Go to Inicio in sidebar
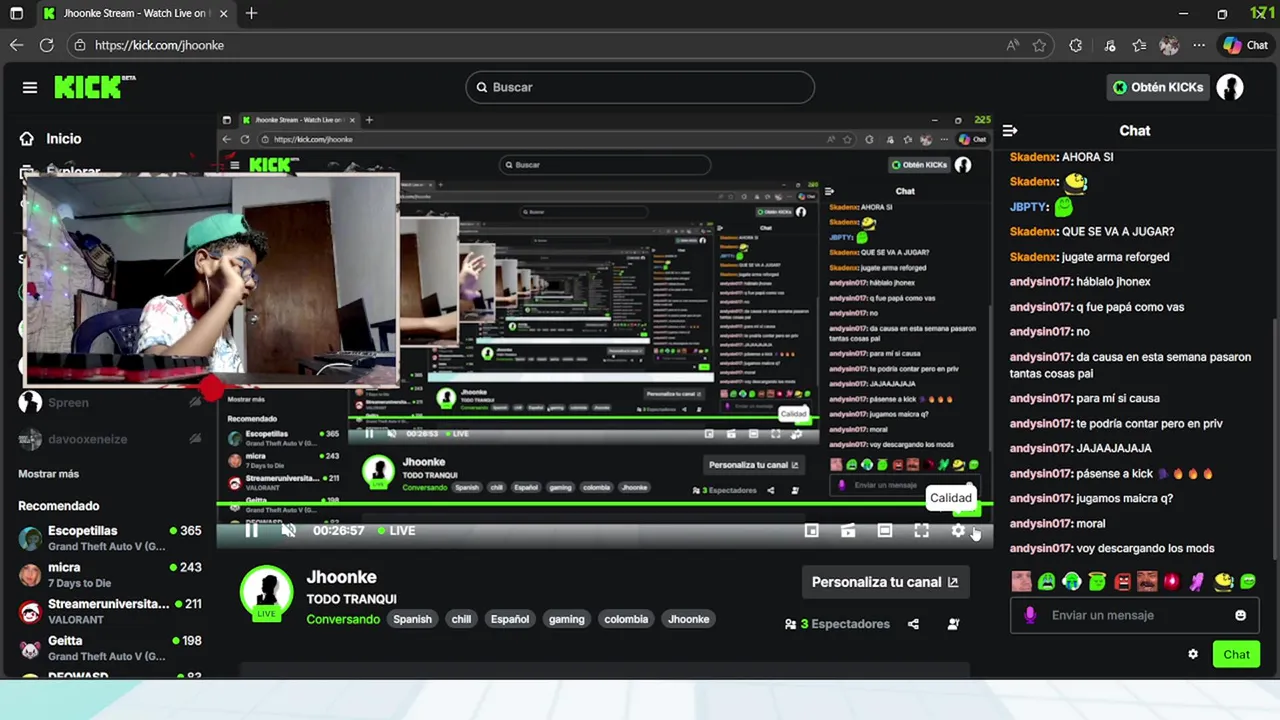 [x=50, y=139]
